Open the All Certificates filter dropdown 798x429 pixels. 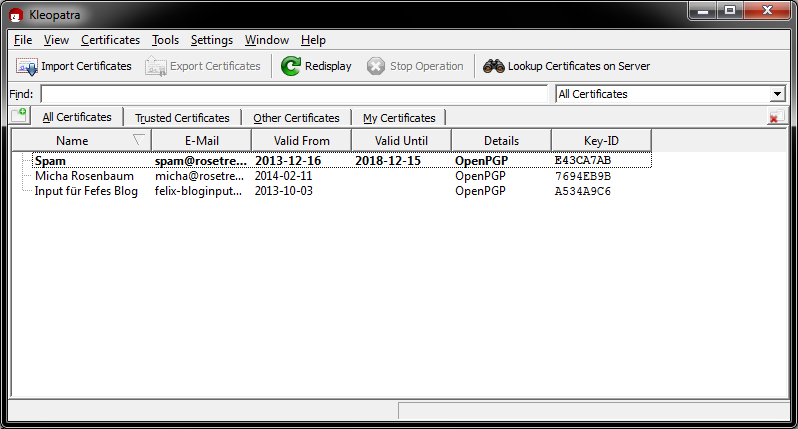point(777,94)
